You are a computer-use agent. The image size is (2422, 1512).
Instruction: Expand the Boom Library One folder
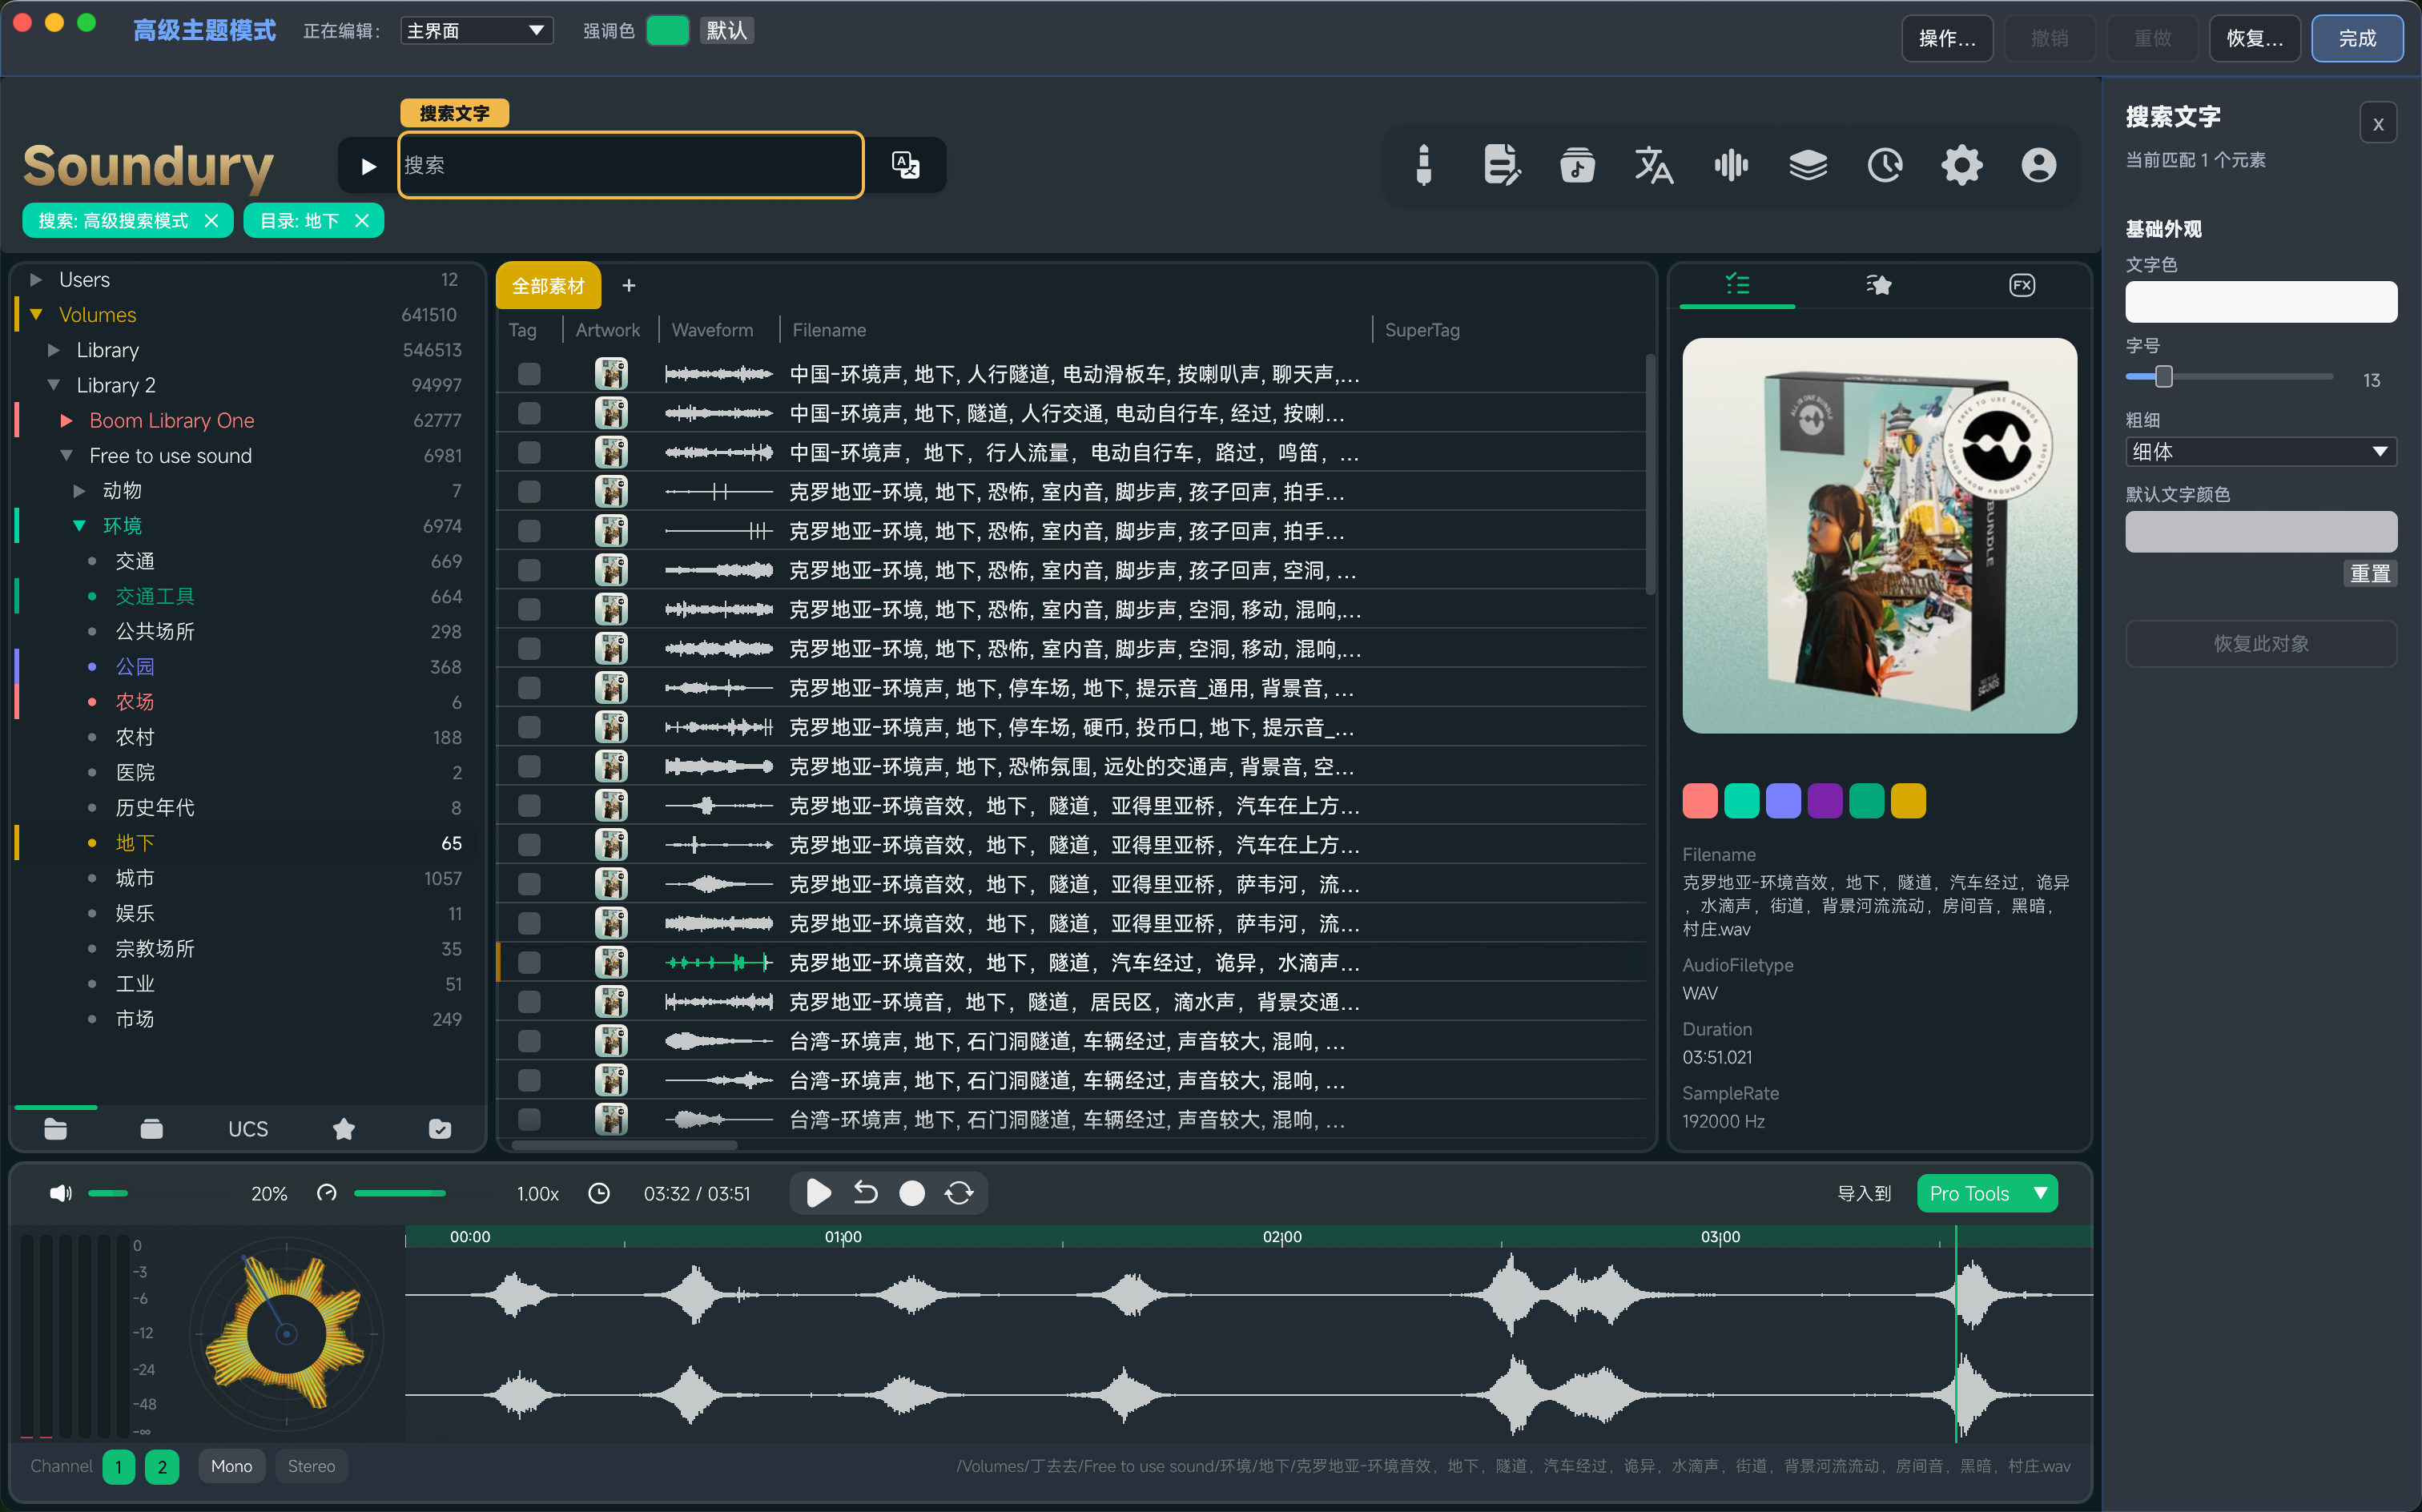pos(67,420)
